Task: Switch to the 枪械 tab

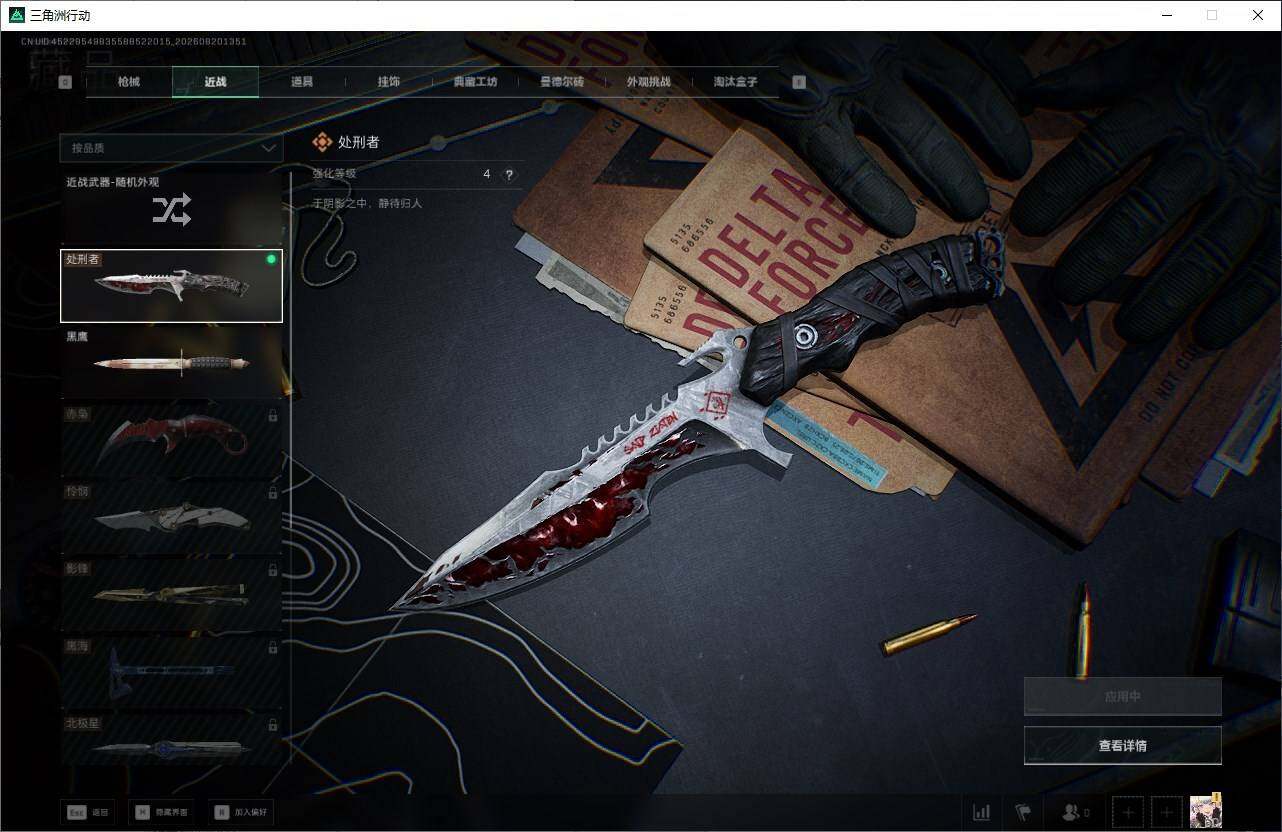Action: point(129,82)
